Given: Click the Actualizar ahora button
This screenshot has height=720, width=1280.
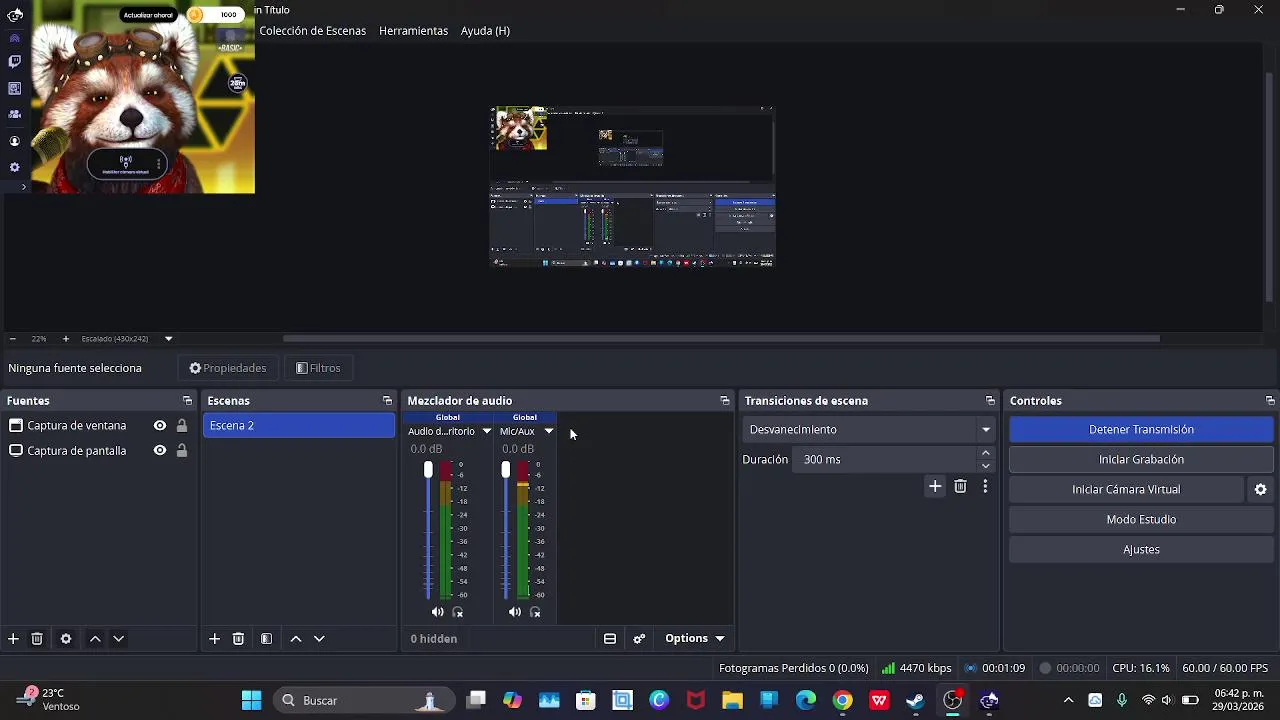Looking at the screenshot, I should pyautogui.click(x=148, y=15).
